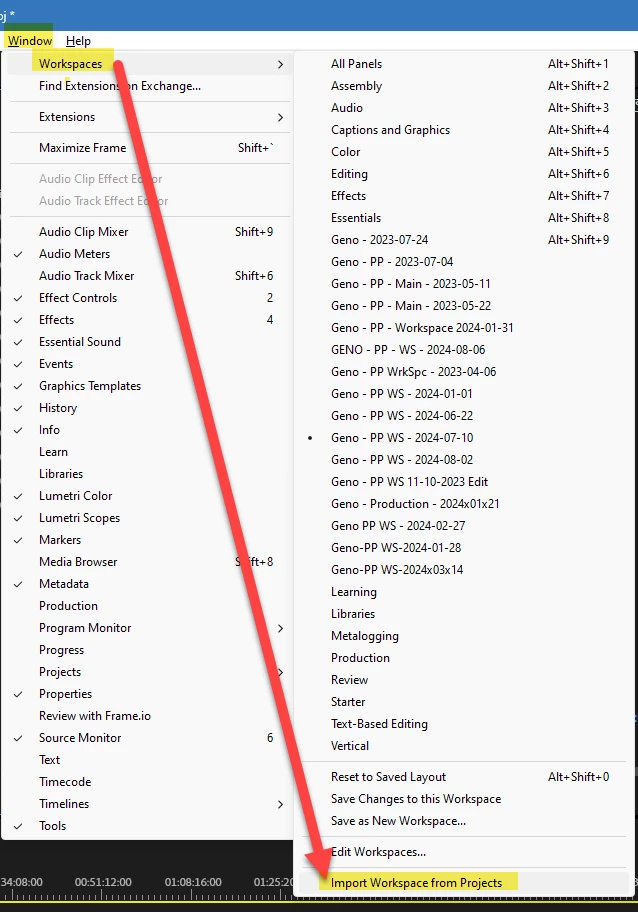This screenshot has height=912, width=638.
Task: Switch to Learning workspace
Action: (x=464, y=592)
